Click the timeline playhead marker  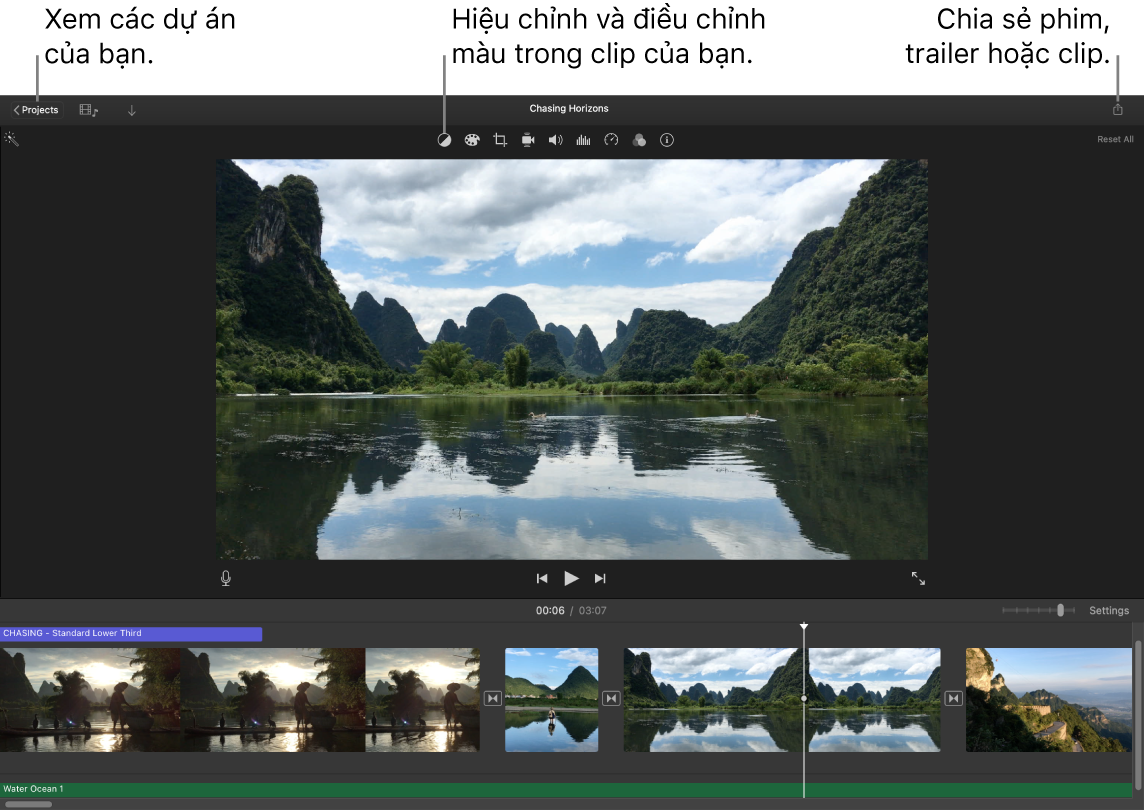click(x=804, y=626)
